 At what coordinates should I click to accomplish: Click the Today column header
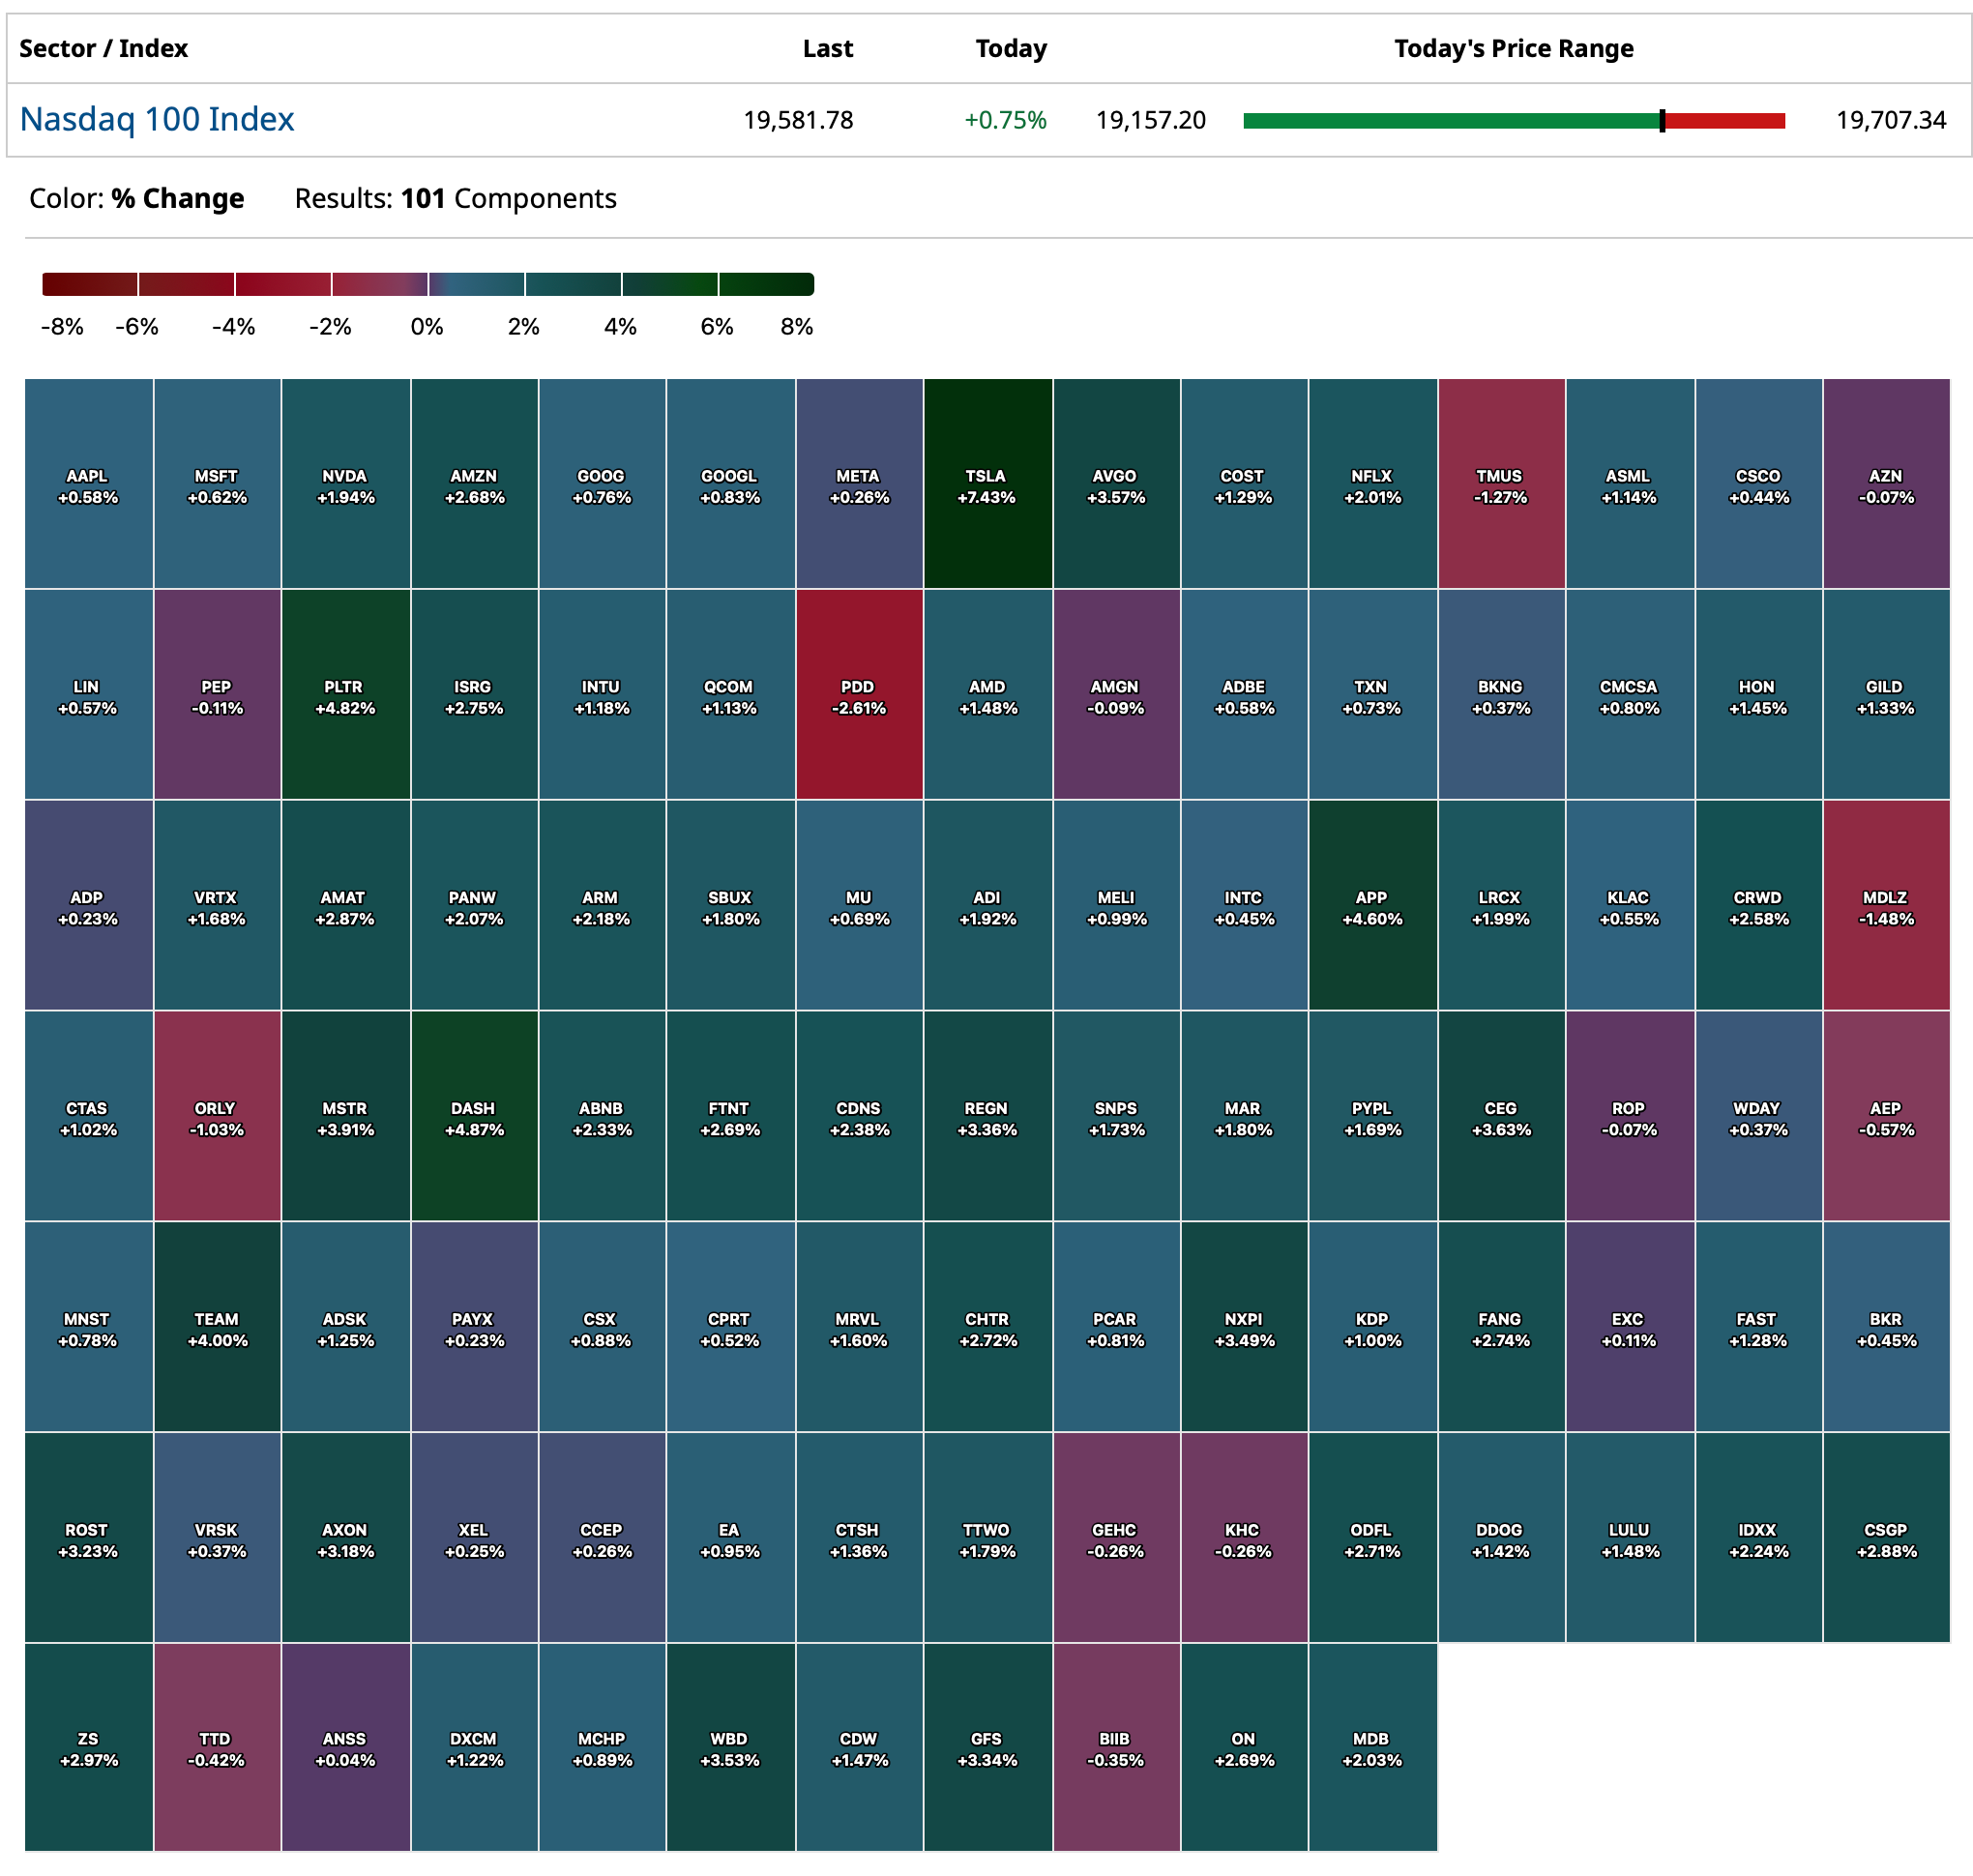pyautogui.click(x=1010, y=48)
